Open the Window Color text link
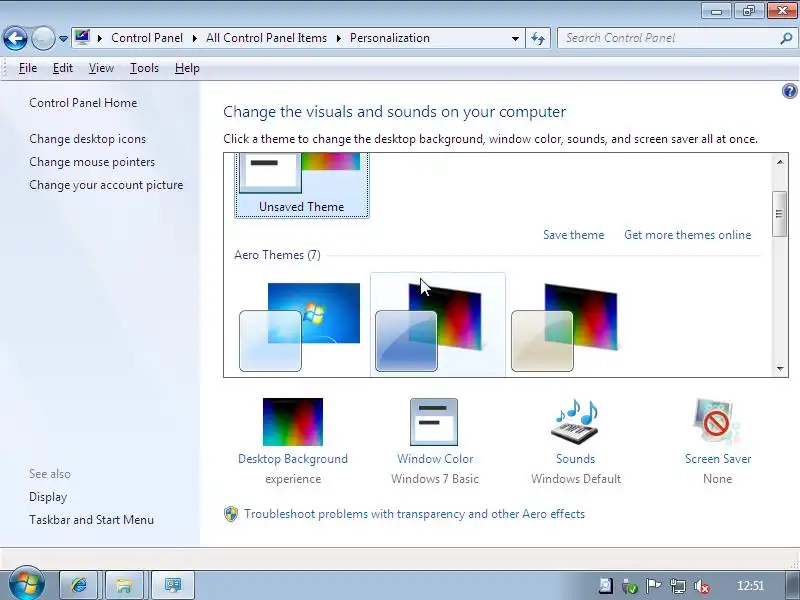Screen dimensions: 800x600 435,459
